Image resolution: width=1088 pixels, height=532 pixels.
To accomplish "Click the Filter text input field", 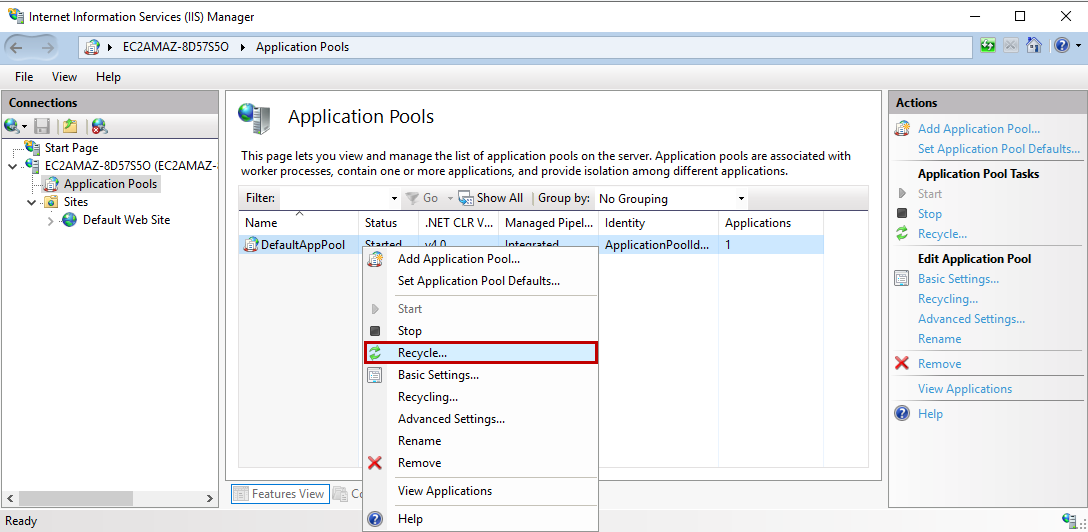I will pos(332,198).
